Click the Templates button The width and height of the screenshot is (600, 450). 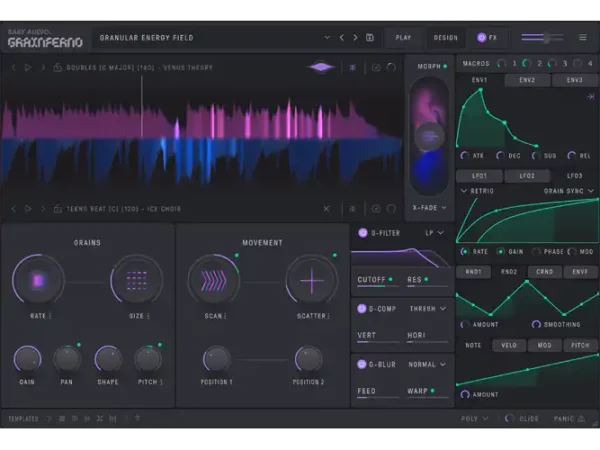23,418
